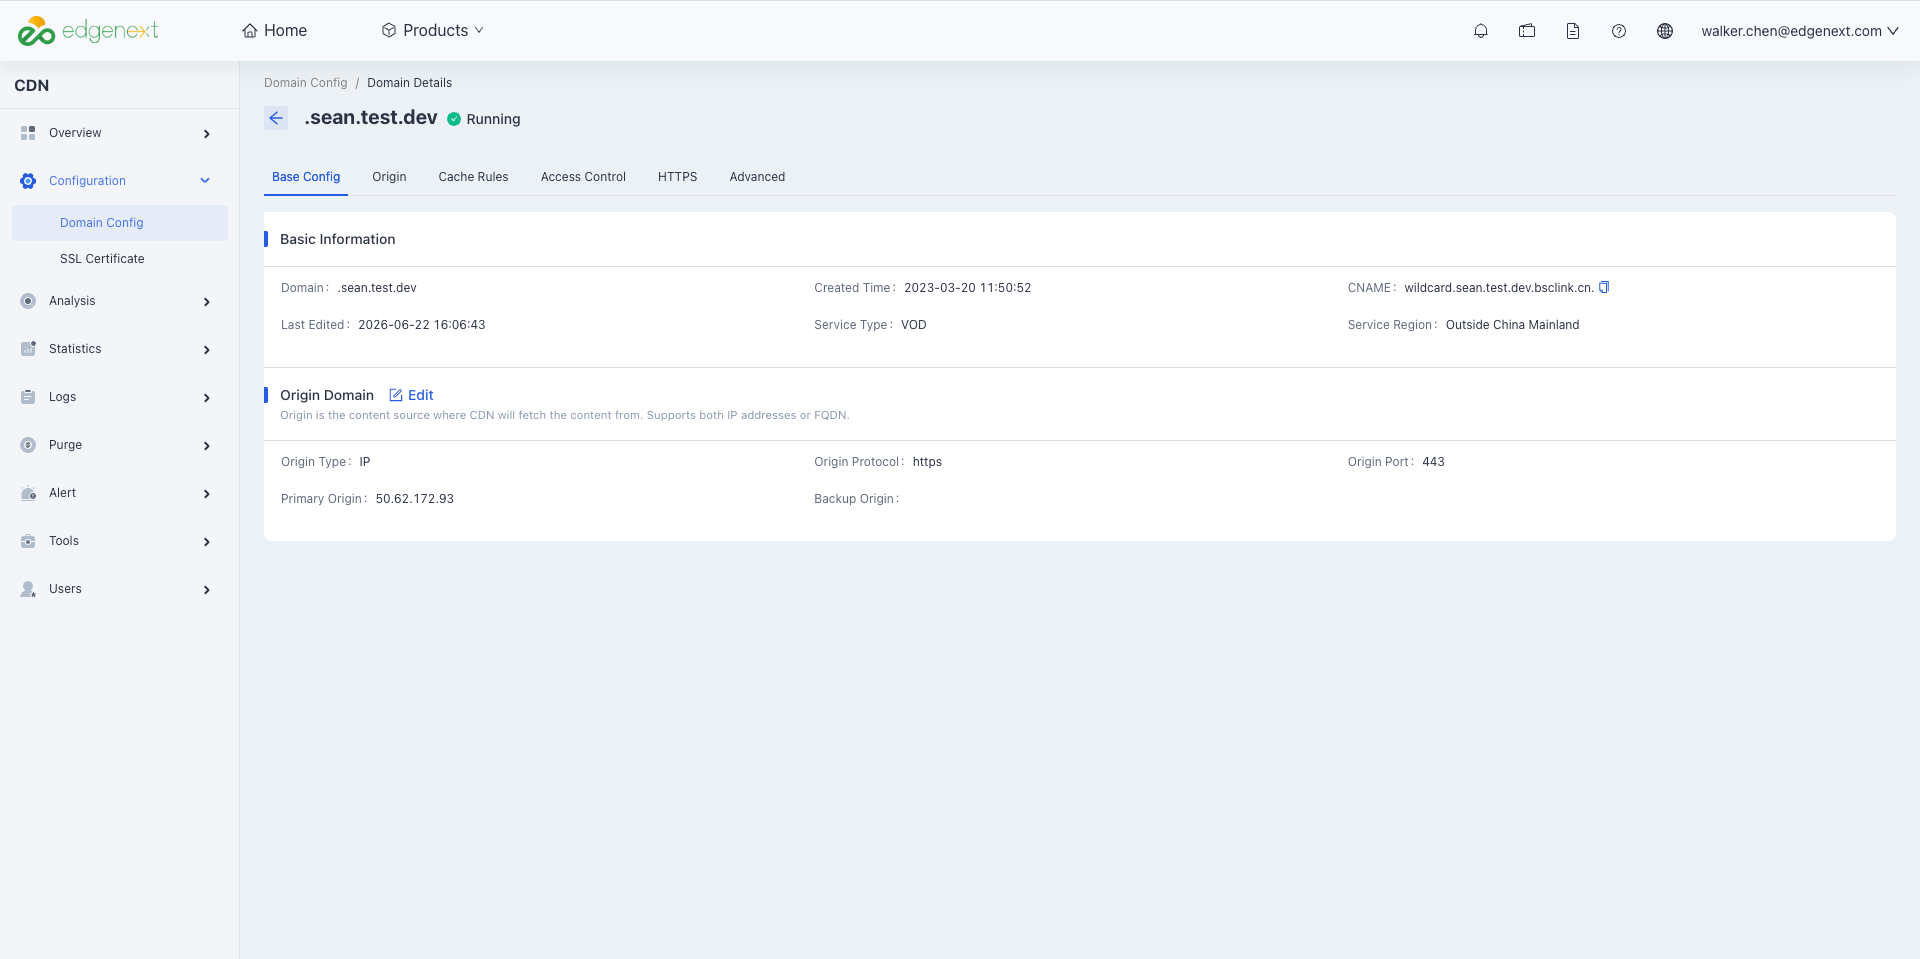Click the back arrow beside .sean.test.dev
This screenshot has width=1920, height=959.
coord(276,118)
